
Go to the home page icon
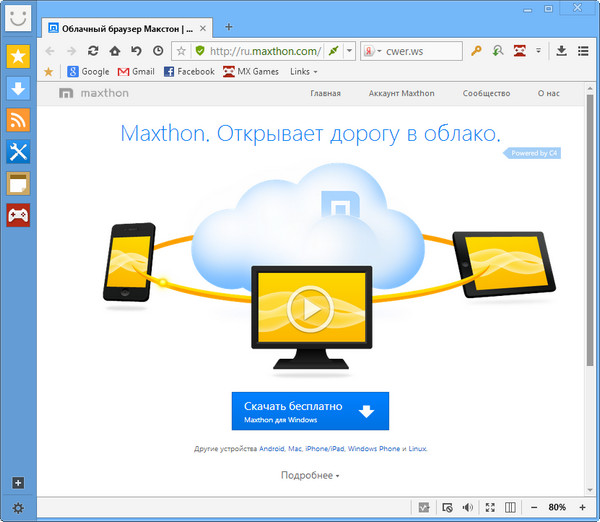[115, 50]
